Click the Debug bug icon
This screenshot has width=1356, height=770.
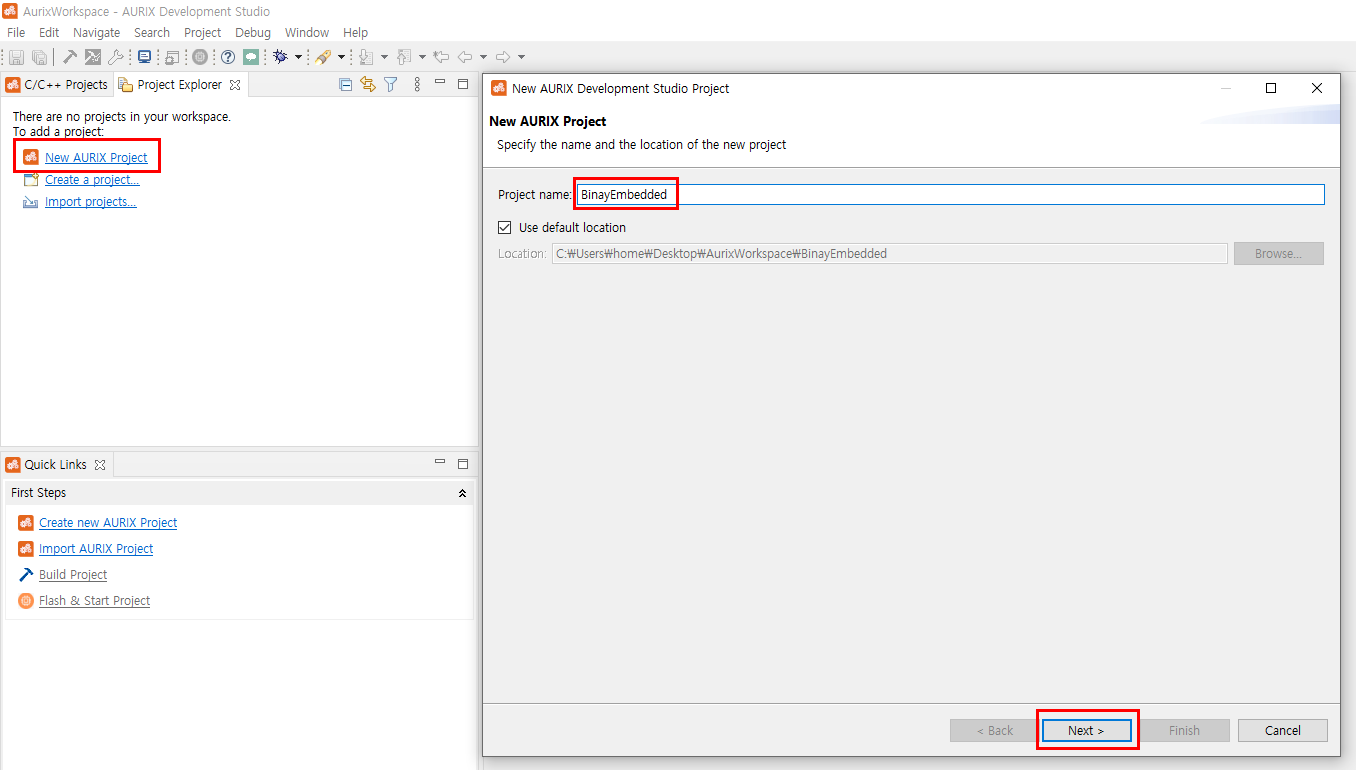pyautogui.click(x=280, y=57)
